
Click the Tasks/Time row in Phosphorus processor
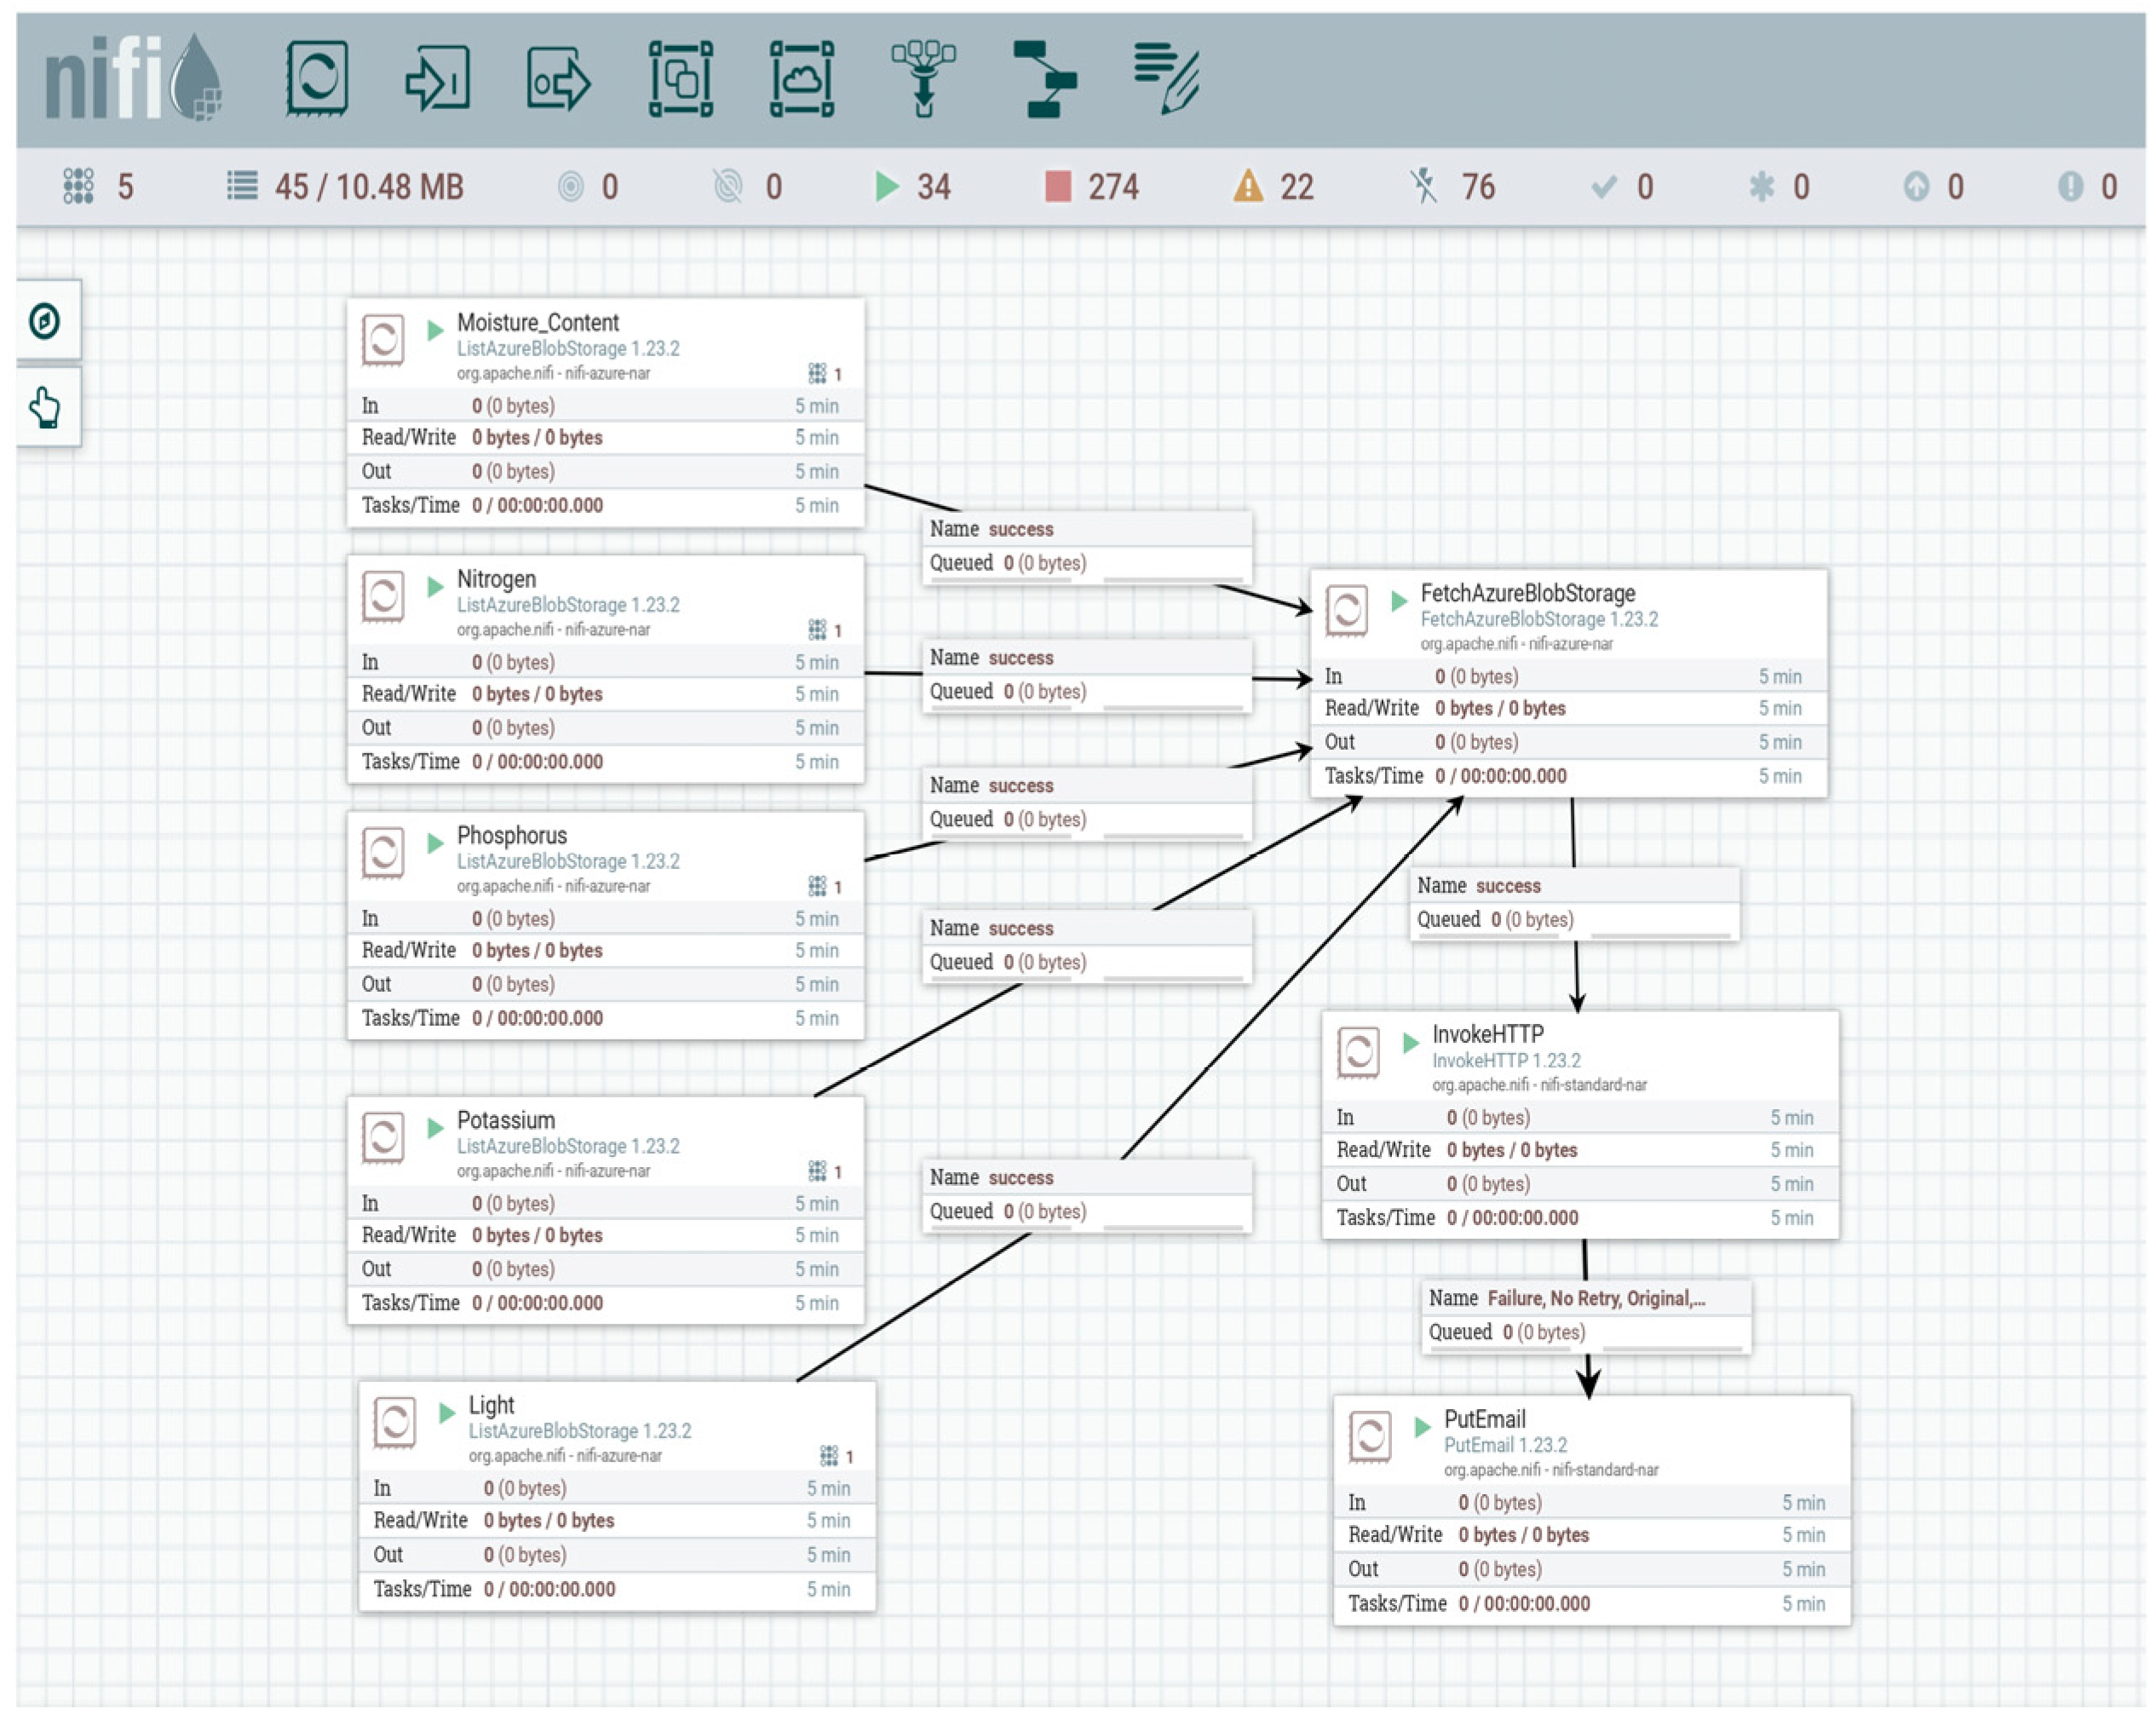click(x=606, y=1018)
